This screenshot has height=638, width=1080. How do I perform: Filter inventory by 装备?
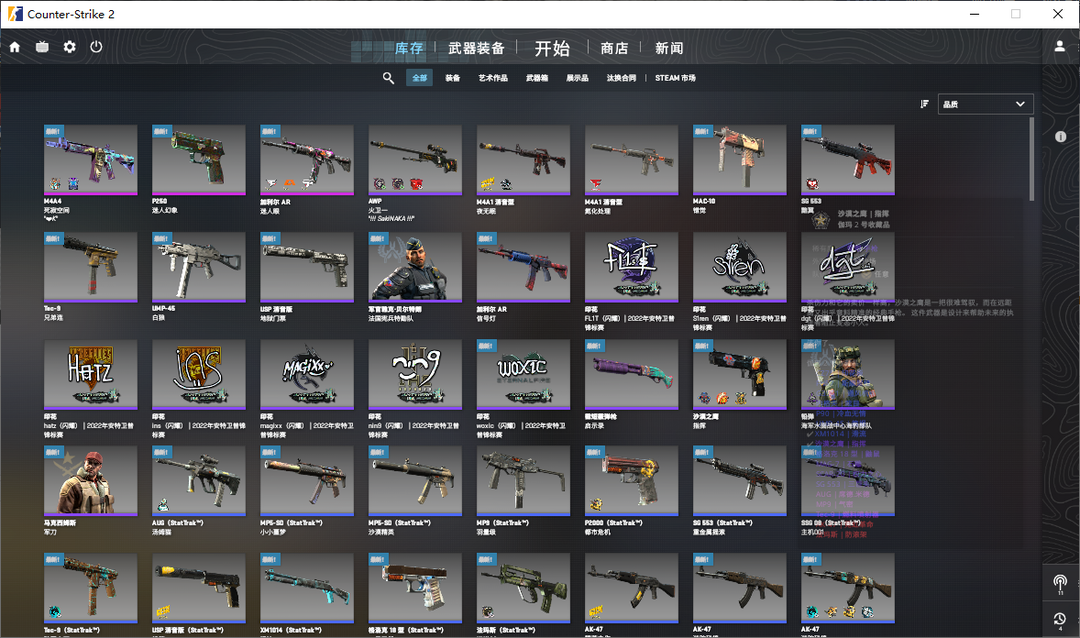pyautogui.click(x=453, y=78)
